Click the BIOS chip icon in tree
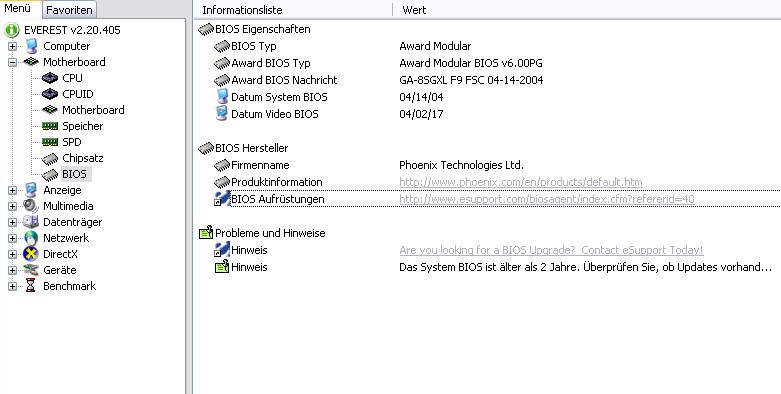The image size is (781, 394). pos(50,175)
